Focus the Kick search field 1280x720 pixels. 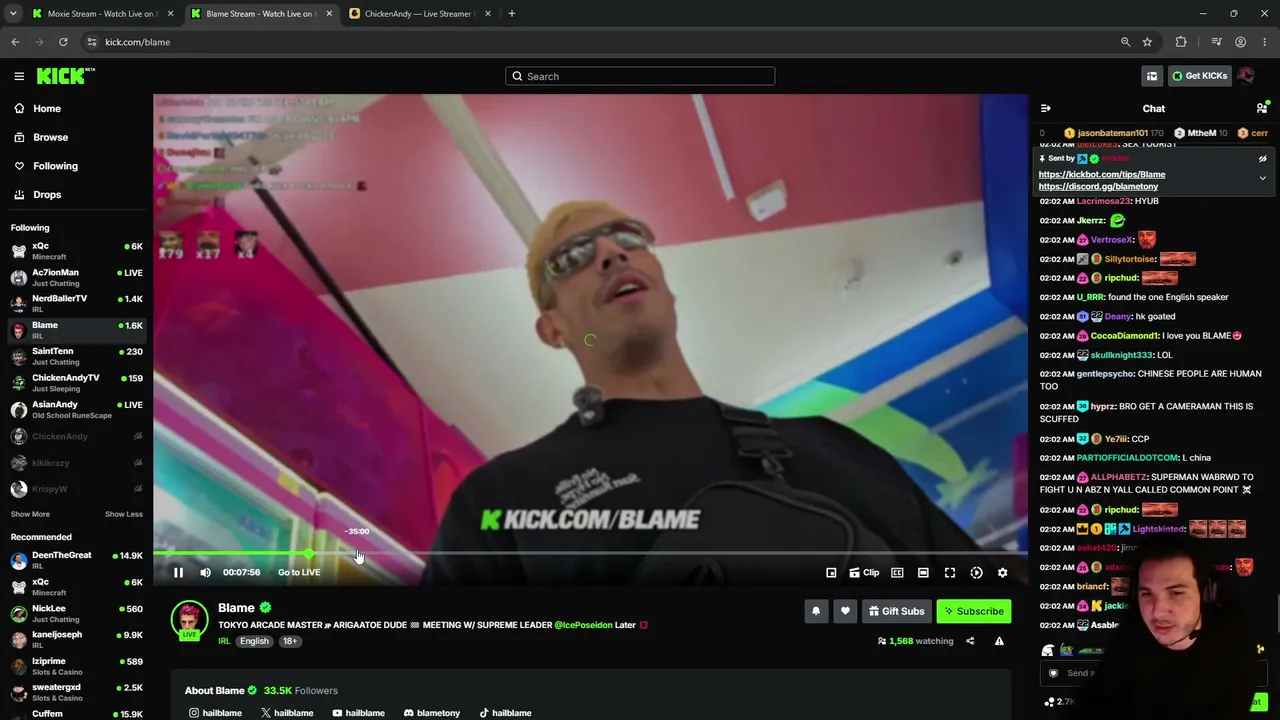(640, 76)
